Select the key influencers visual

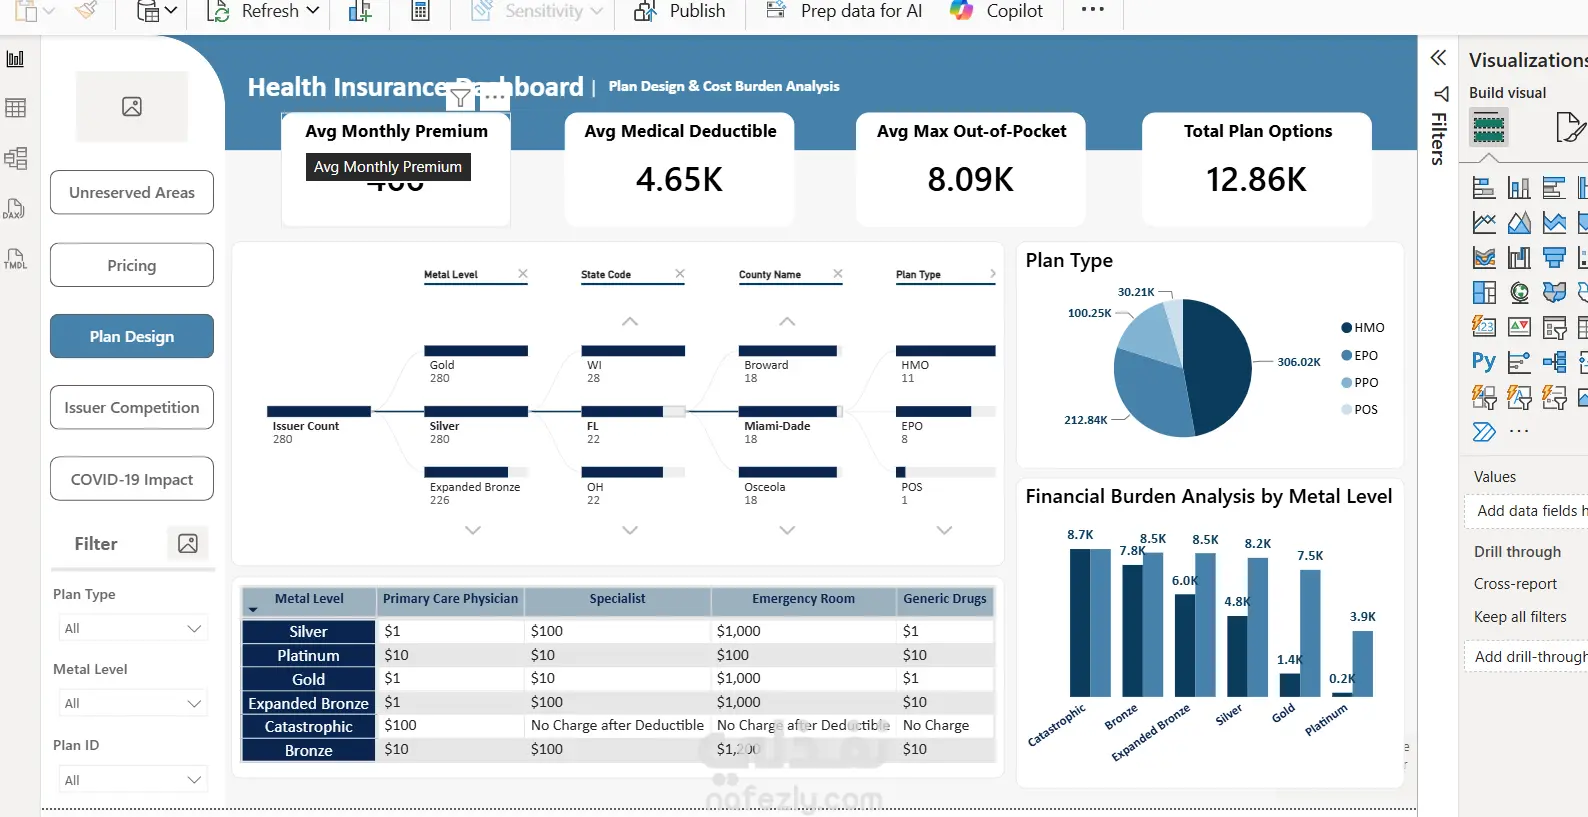[x=1519, y=362]
